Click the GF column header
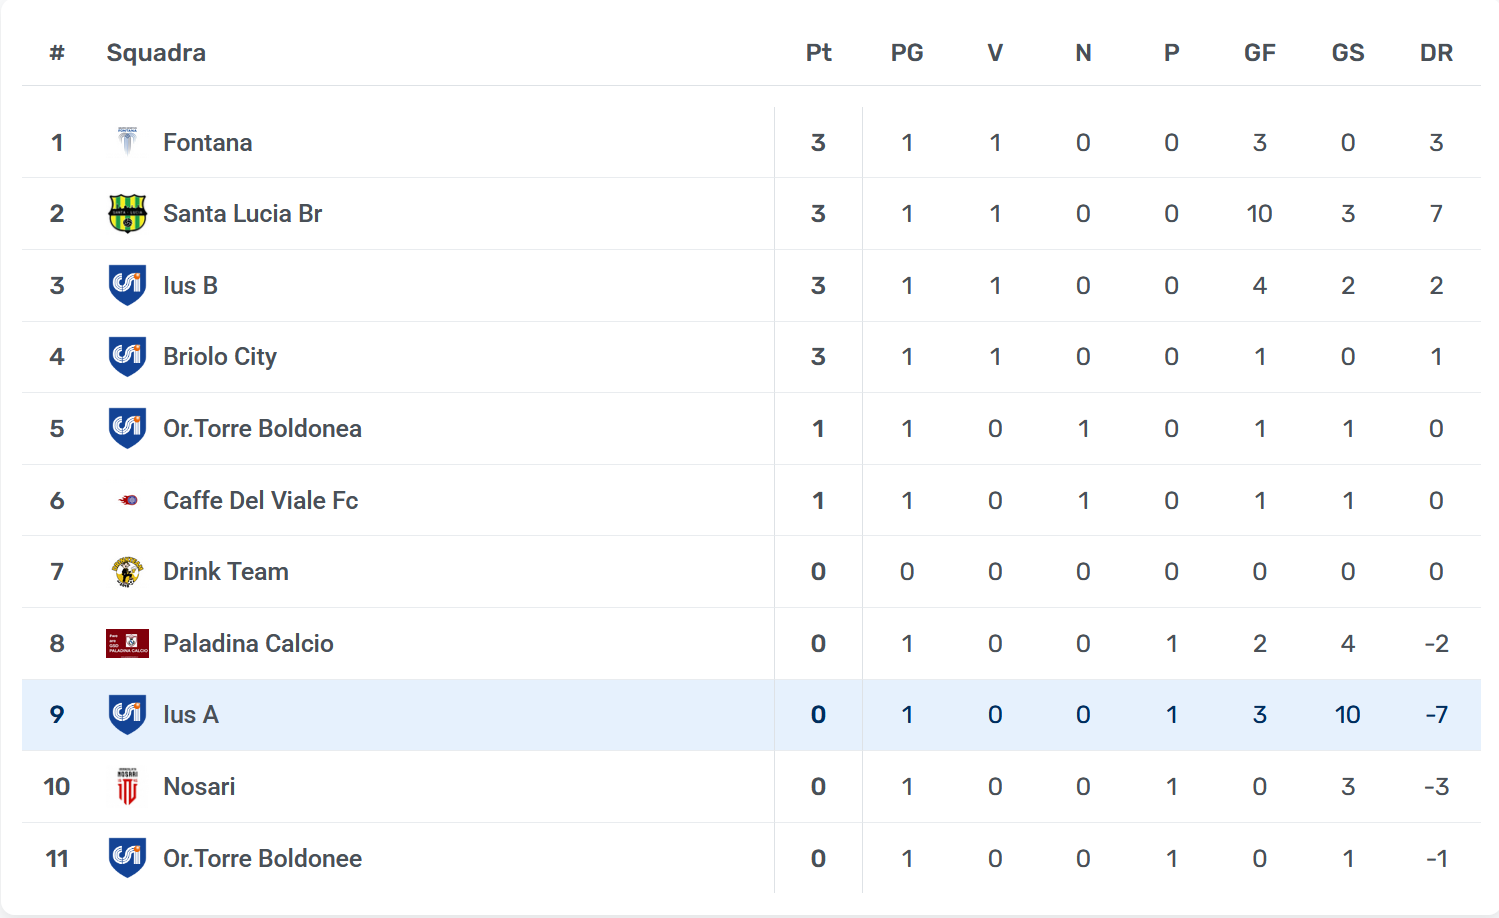1499x918 pixels. 1259,53
